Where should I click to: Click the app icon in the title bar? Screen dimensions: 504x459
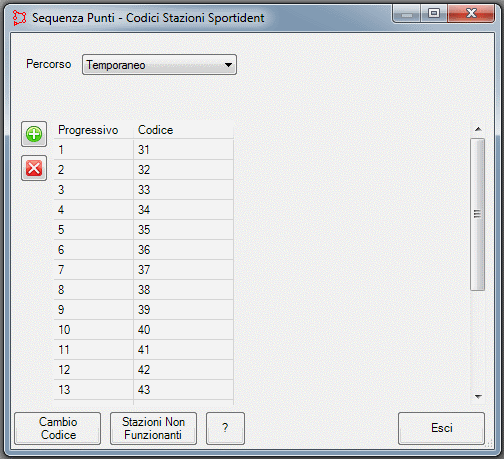[x=19, y=18]
